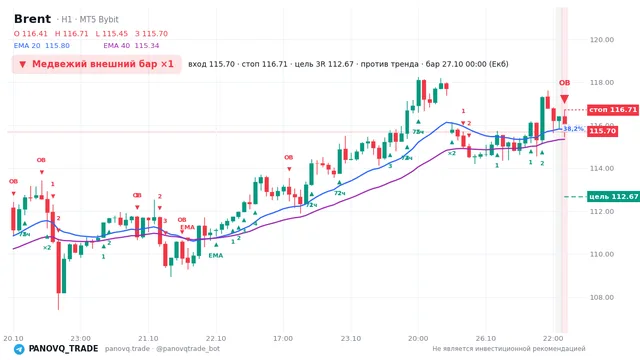640x360 pixels.
Task: Click the 120.00 price axis label
Action: 602,40
